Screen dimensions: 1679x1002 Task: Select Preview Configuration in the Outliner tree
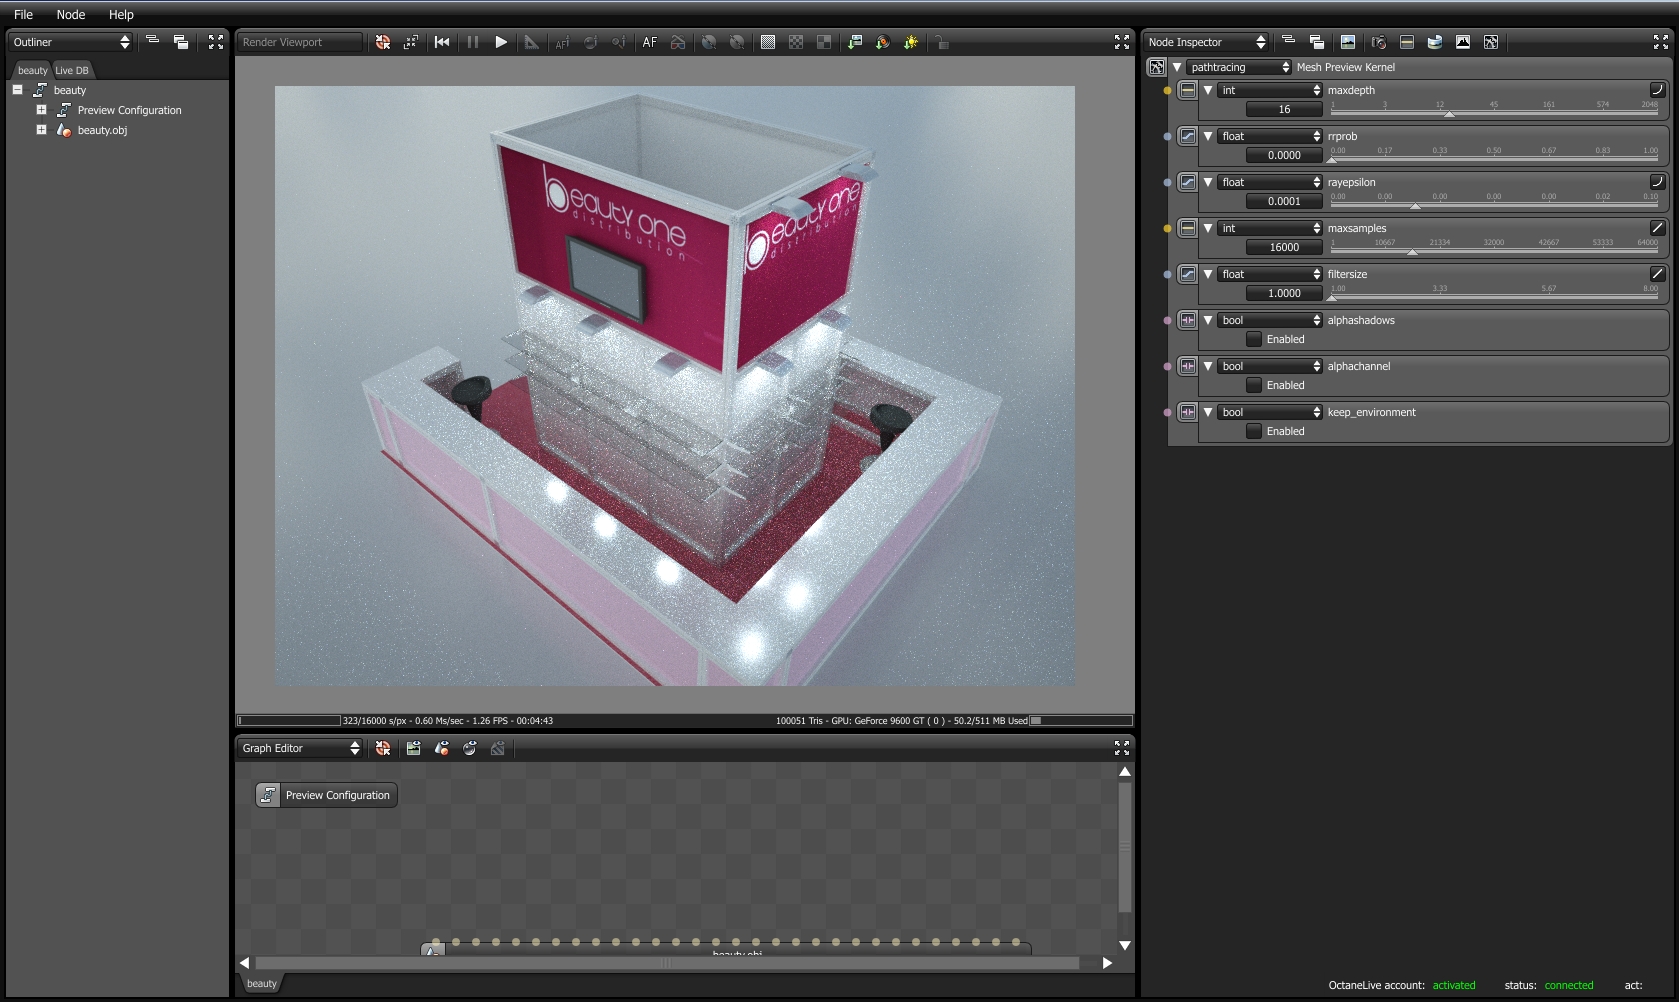[x=130, y=110]
